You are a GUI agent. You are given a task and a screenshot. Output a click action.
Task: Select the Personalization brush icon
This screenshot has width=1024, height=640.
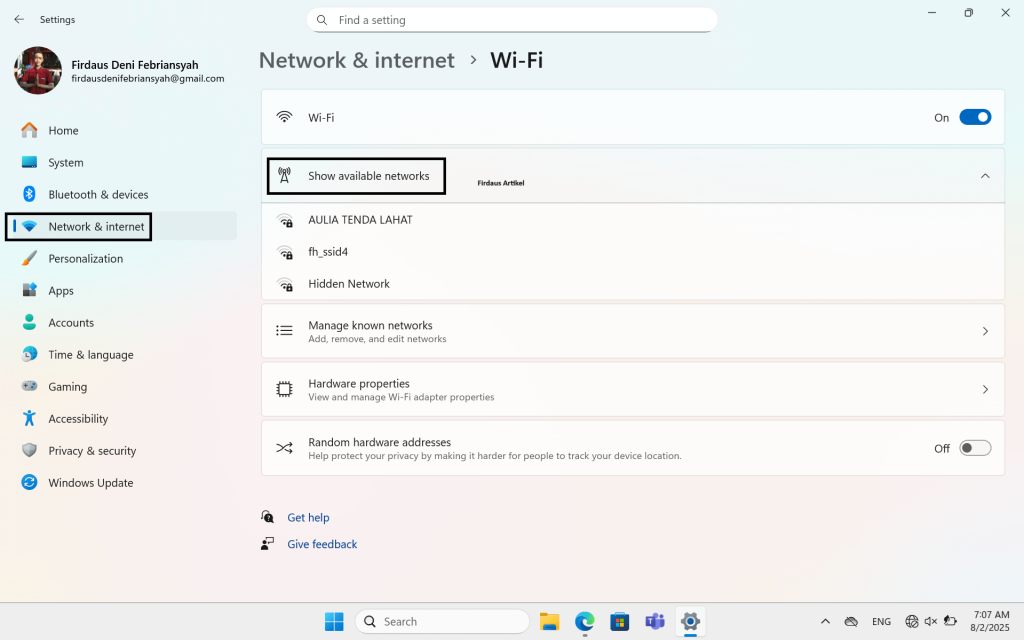(30, 258)
